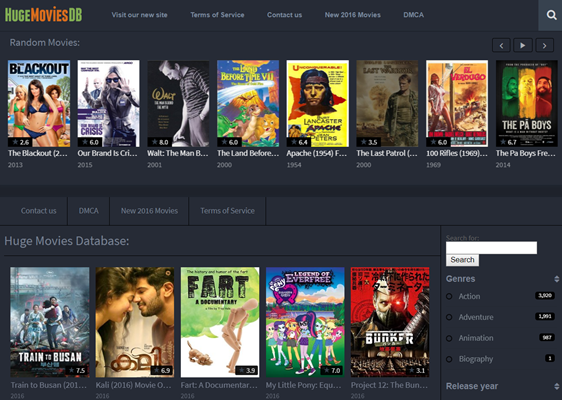Open Train to Busan poster
The height and width of the screenshot is (400, 562).
(50, 322)
